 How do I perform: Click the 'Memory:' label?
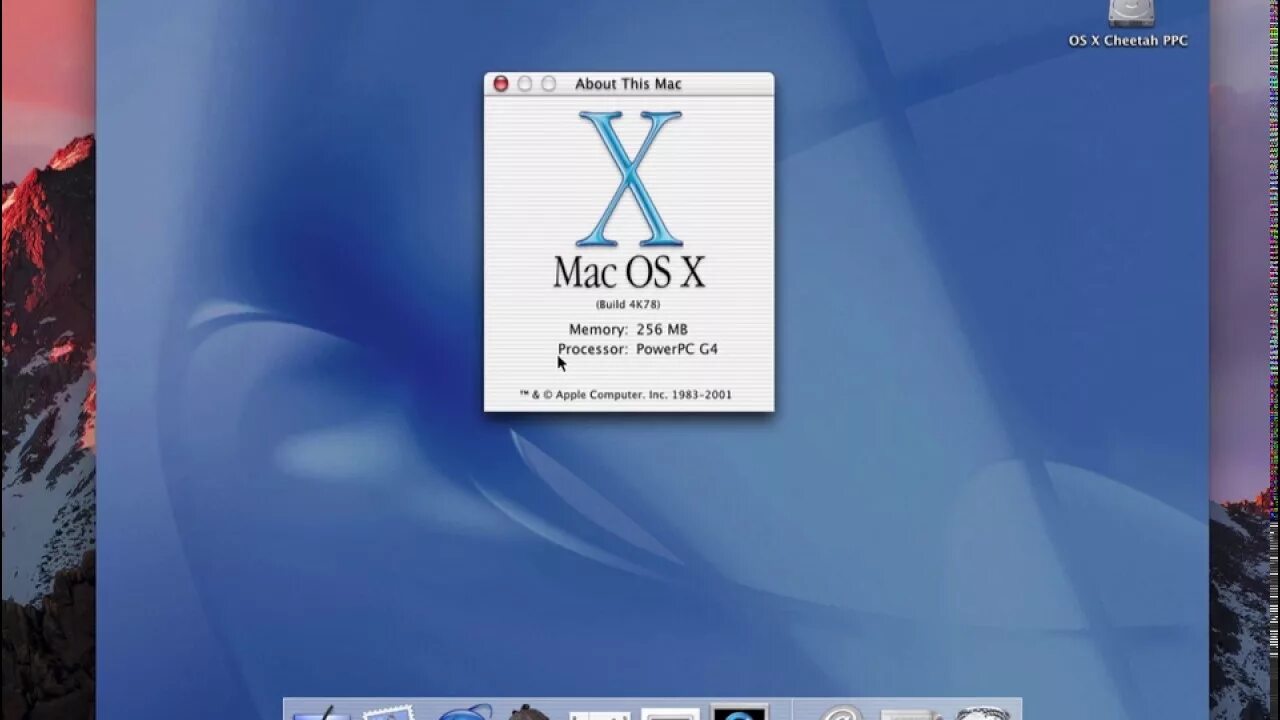pyautogui.click(x=598, y=329)
